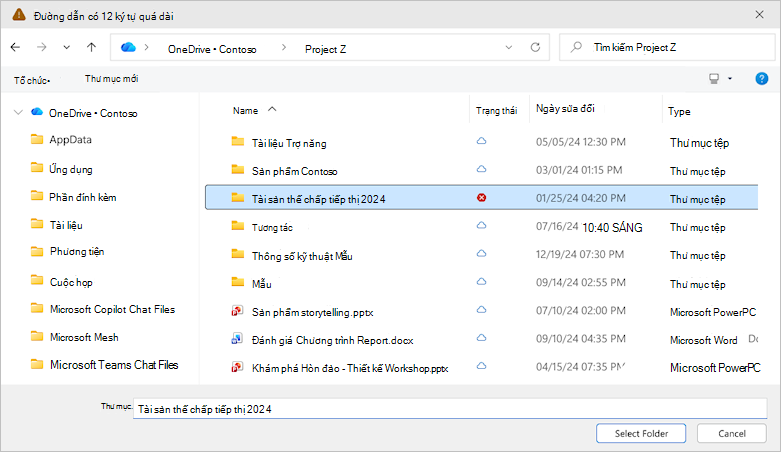The width and height of the screenshot is (781, 452).
Task: Click PowerPoint icon of Khám phá Hòn đảo file
Action: tap(237, 367)
